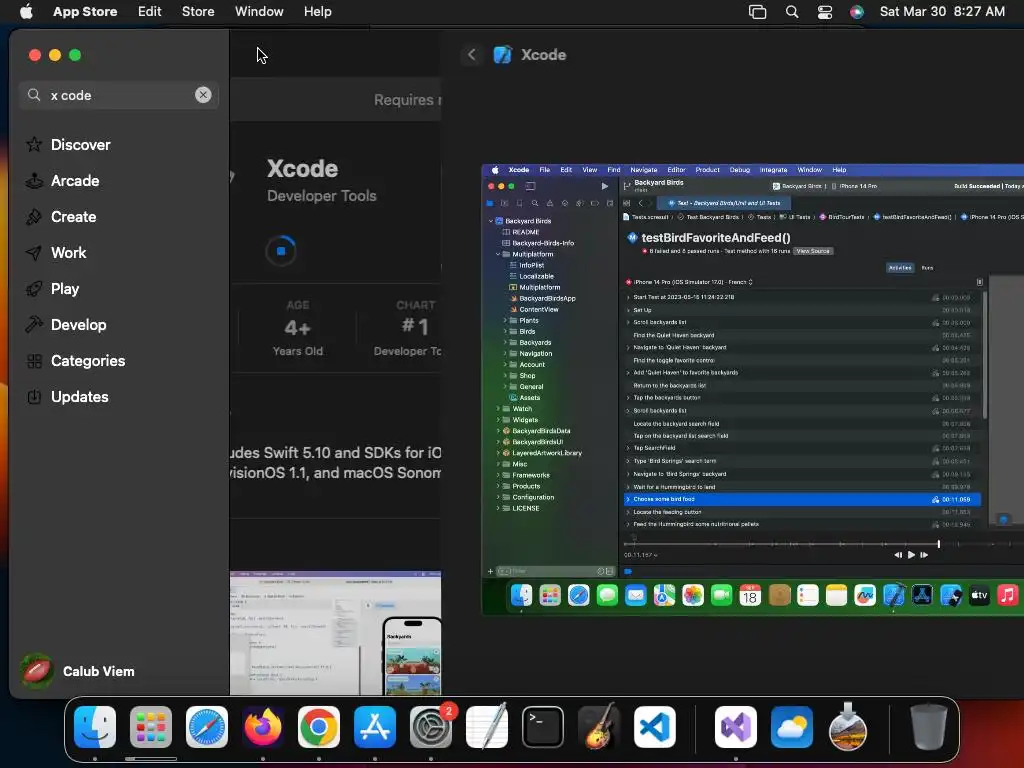Click the screen mirroring menu bar icon
This screenshot has width=1024, height=768.
[758, 12]
